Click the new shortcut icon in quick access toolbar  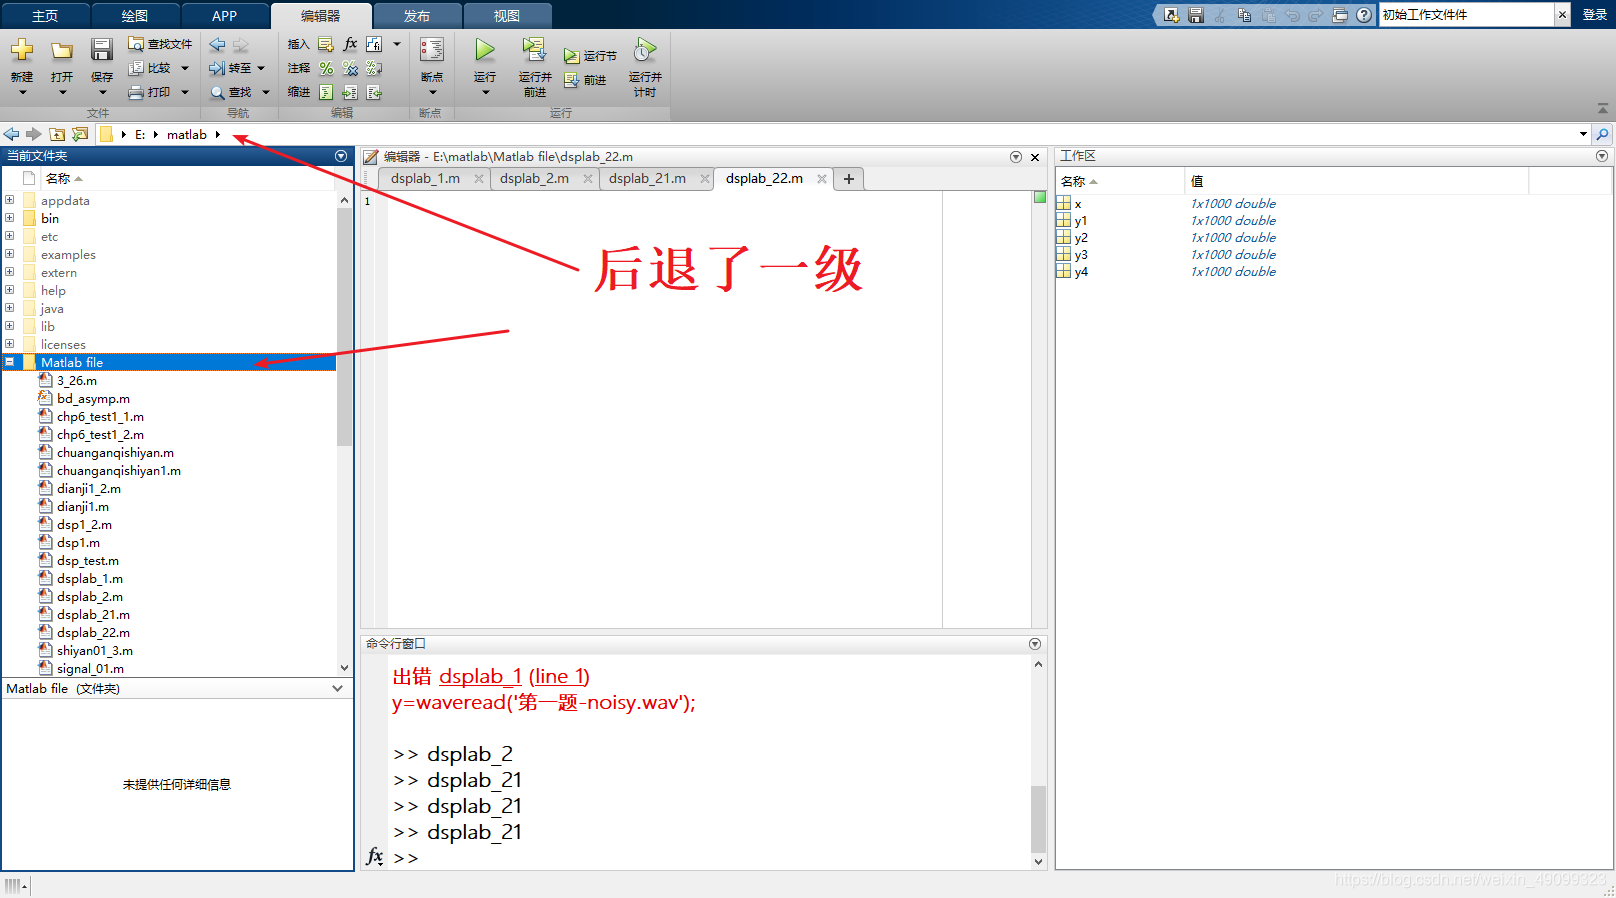(x=1171, y=15)
